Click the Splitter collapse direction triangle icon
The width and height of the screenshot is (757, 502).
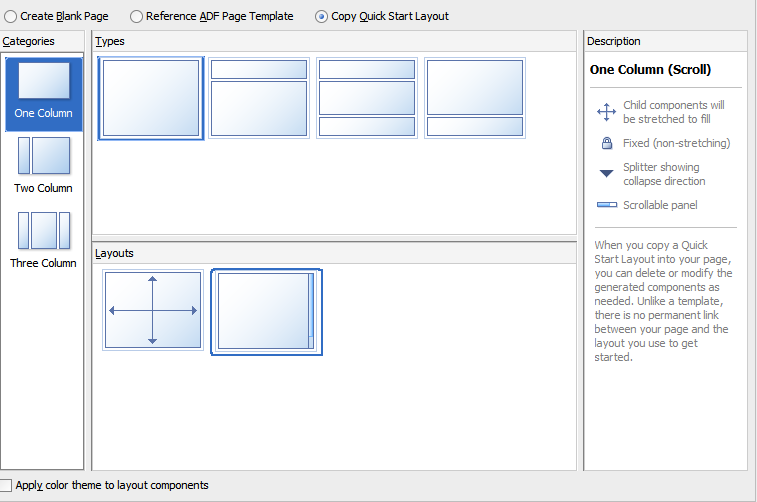[606, 173]
